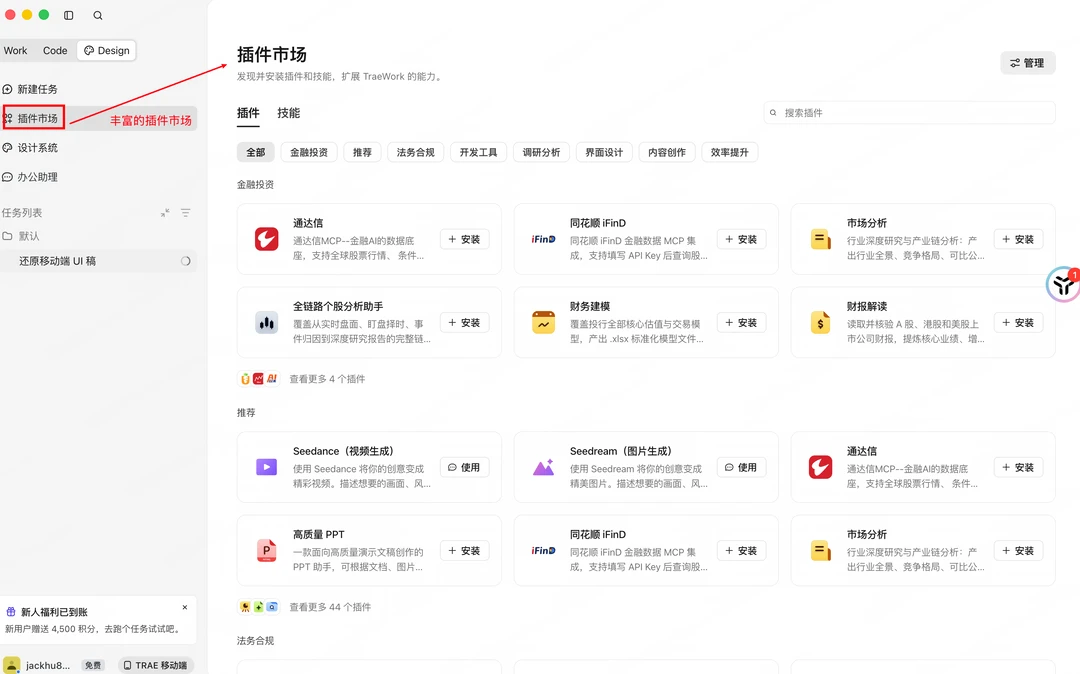Open the 还原移动端 UI 稿 task
This screenshot has height=674, width=1080.
click(98, 261)
